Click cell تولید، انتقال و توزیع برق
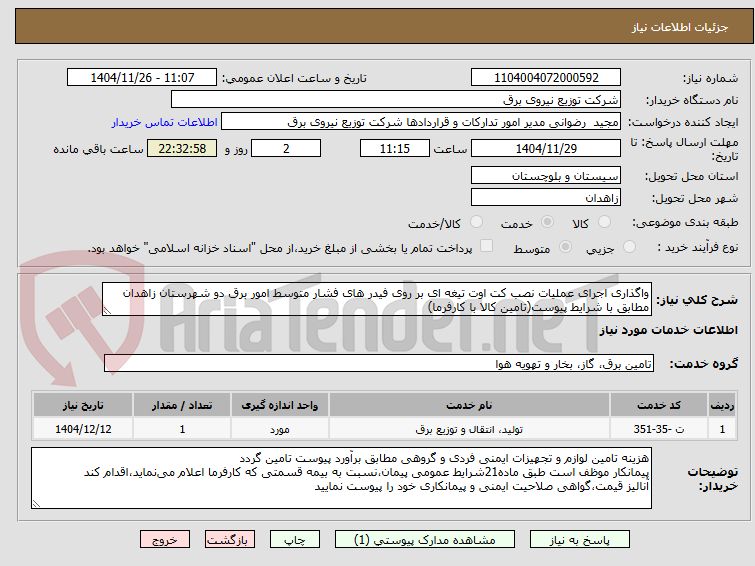This screenshot has width=755, height=566. coord(469,429)
